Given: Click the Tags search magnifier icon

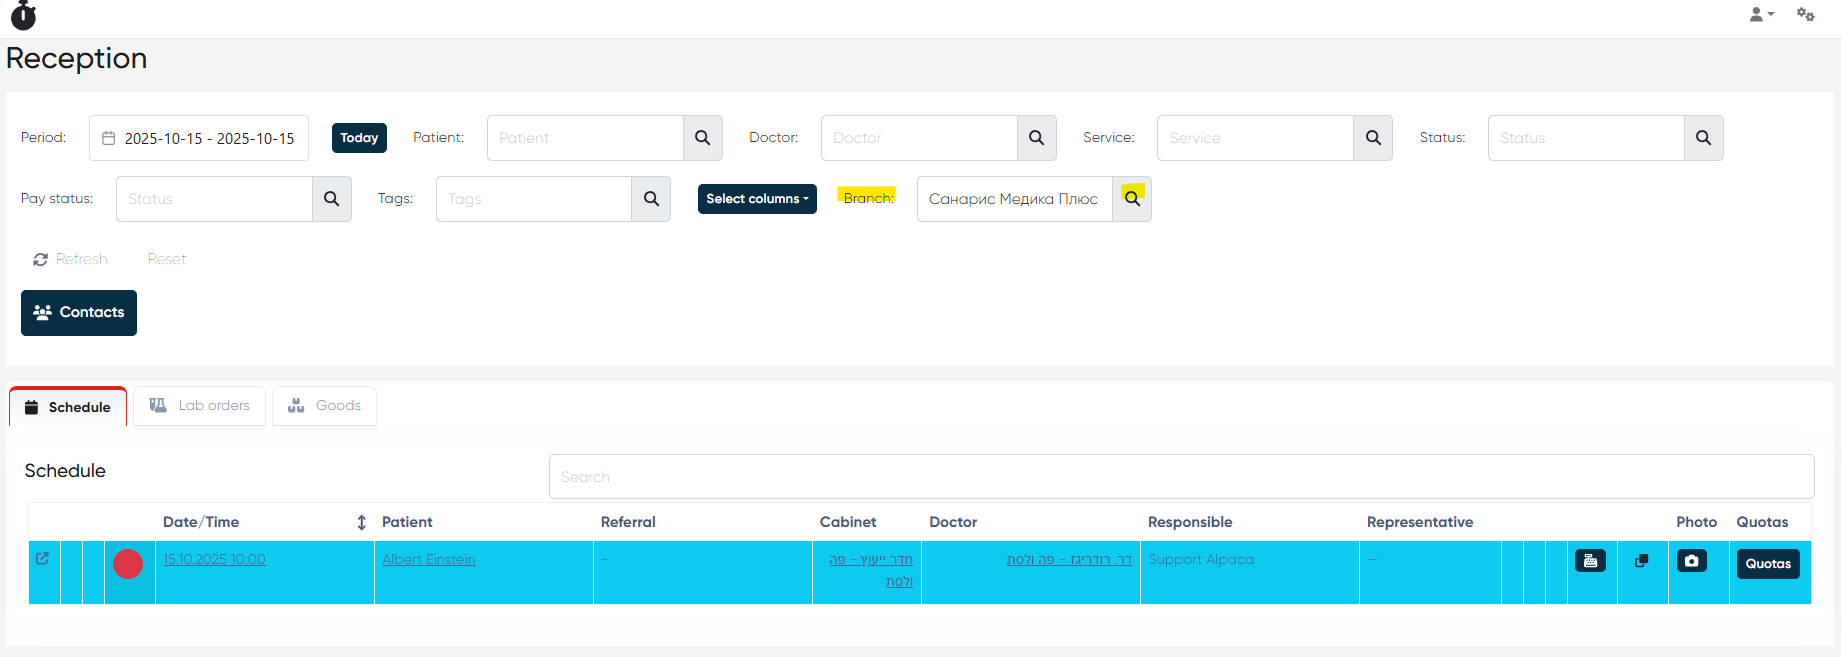Looking at the screenshot, I should [651, 199].
